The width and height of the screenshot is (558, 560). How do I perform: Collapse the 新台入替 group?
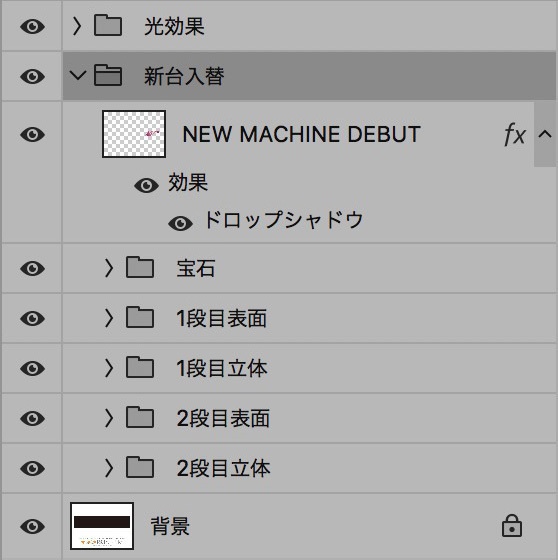(x=78, y=75)
